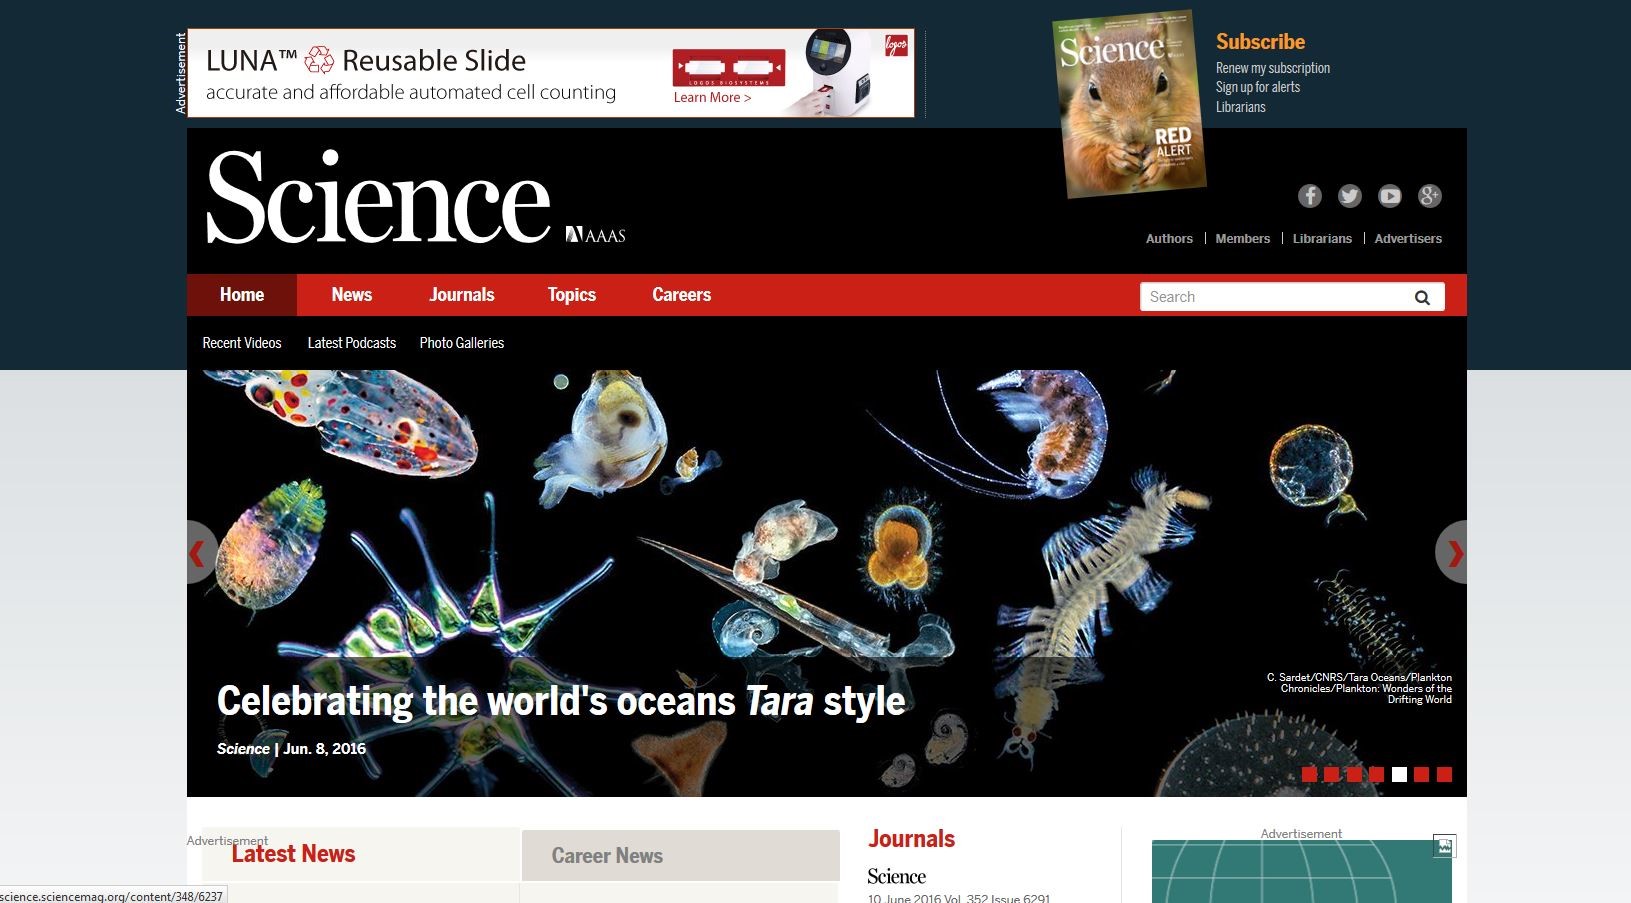Viewport: 1631px width, 903px height.
Task: Click the Members link
Action: click(1243, 239)
